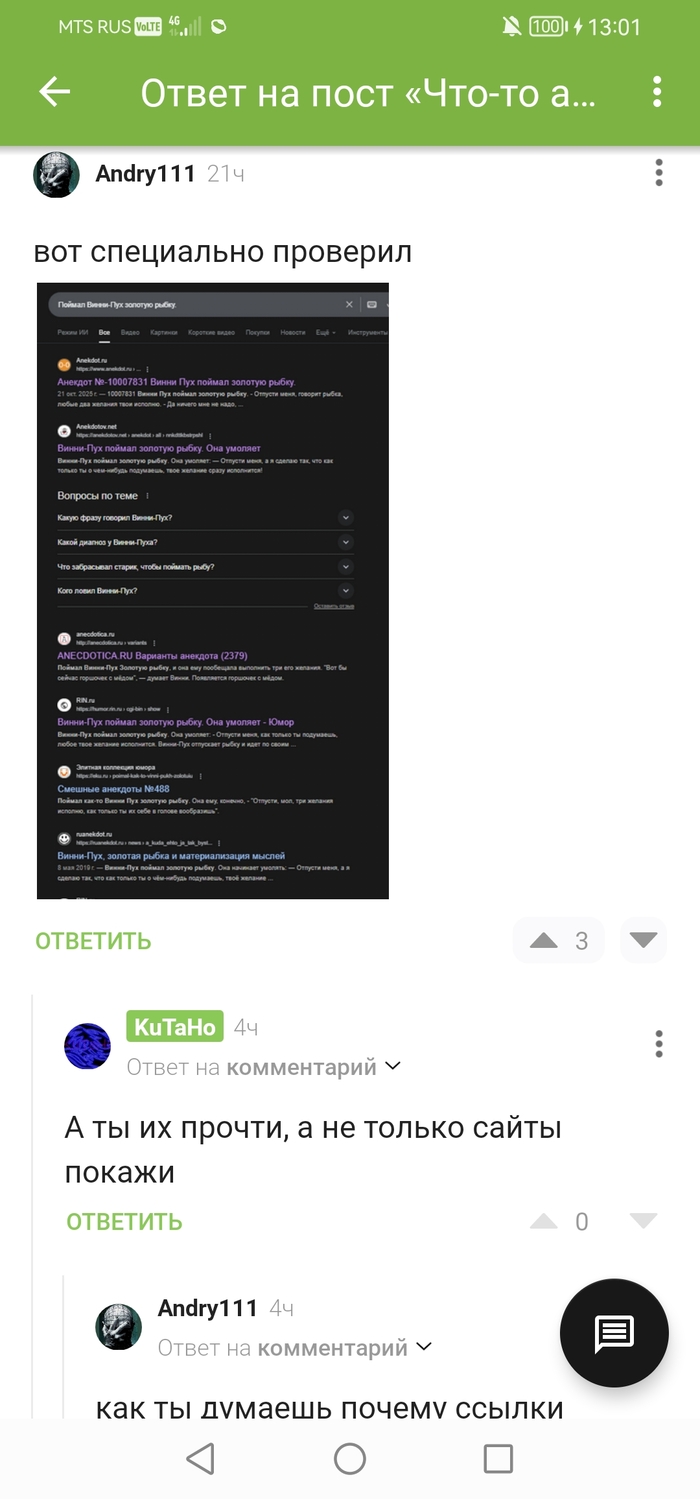700x1499 pixels.
Task: Upvote Andry111's comment with rating 3
Action: [x=543, y=940]
